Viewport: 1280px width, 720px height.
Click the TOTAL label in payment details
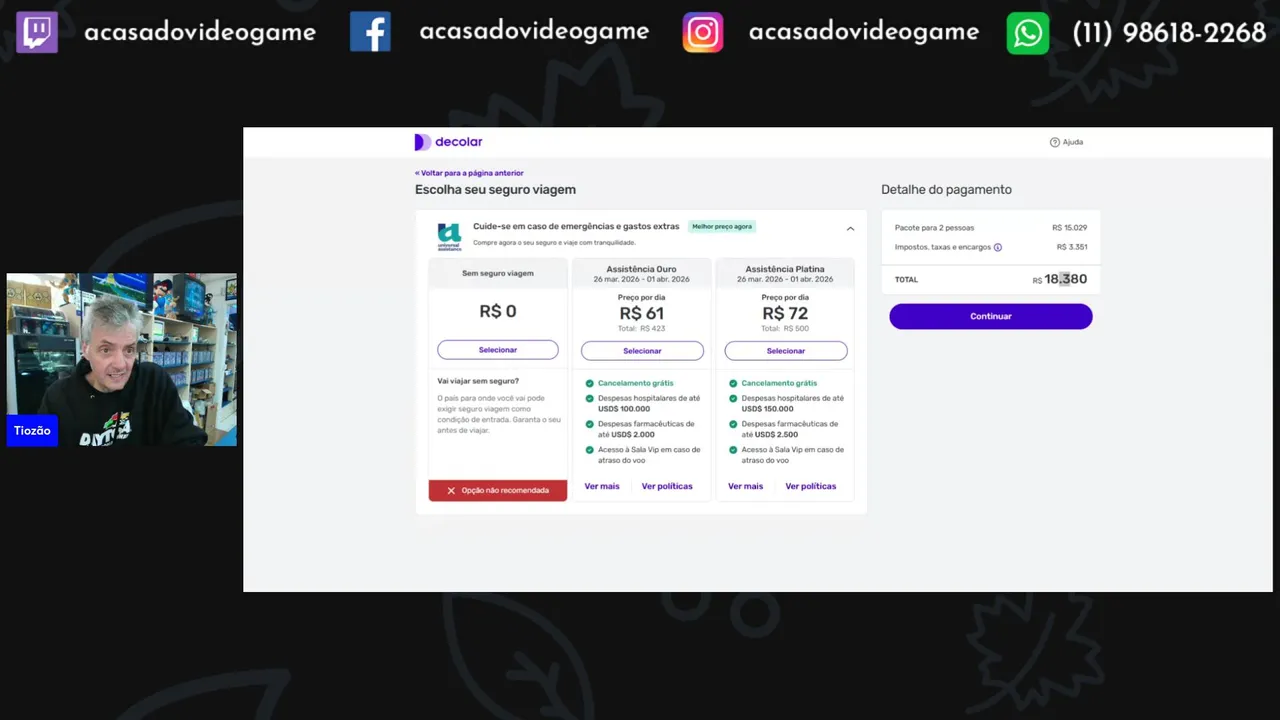906,280
